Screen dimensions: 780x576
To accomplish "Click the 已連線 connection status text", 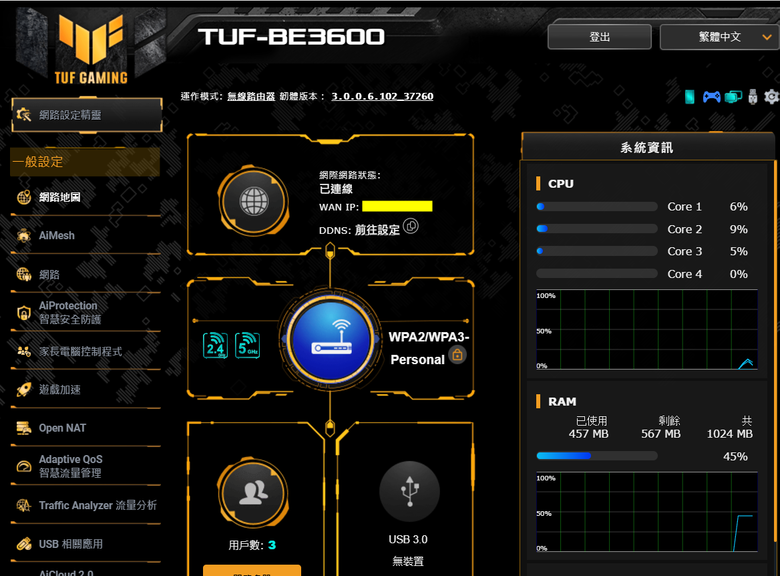I will [x=336, y=189].
